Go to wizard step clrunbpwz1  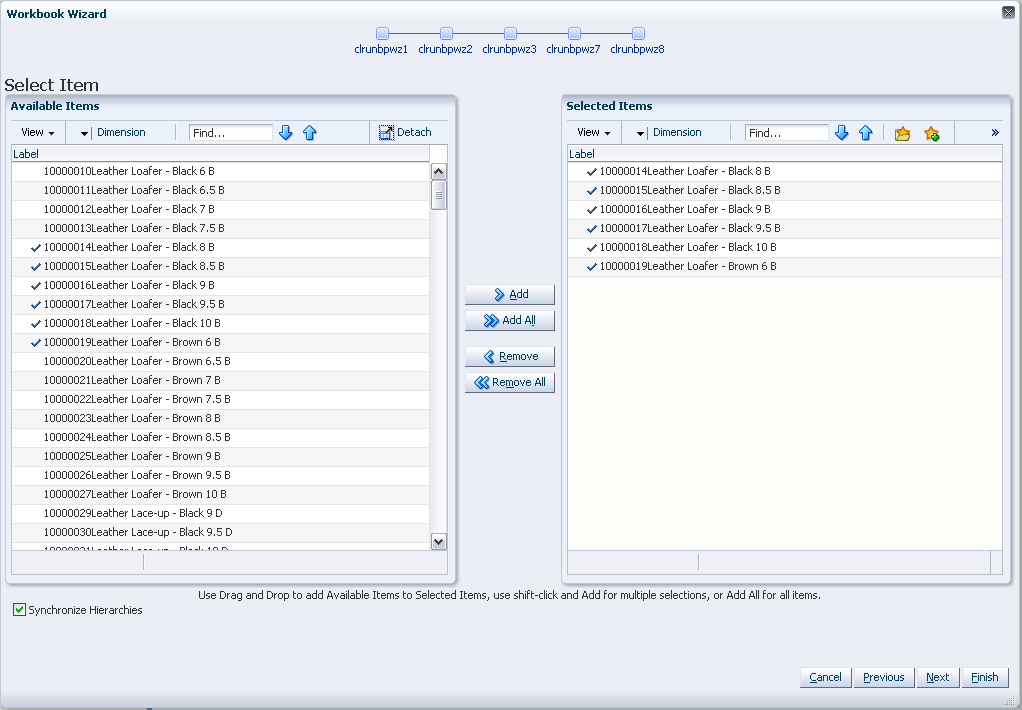(x=382, y=33)
